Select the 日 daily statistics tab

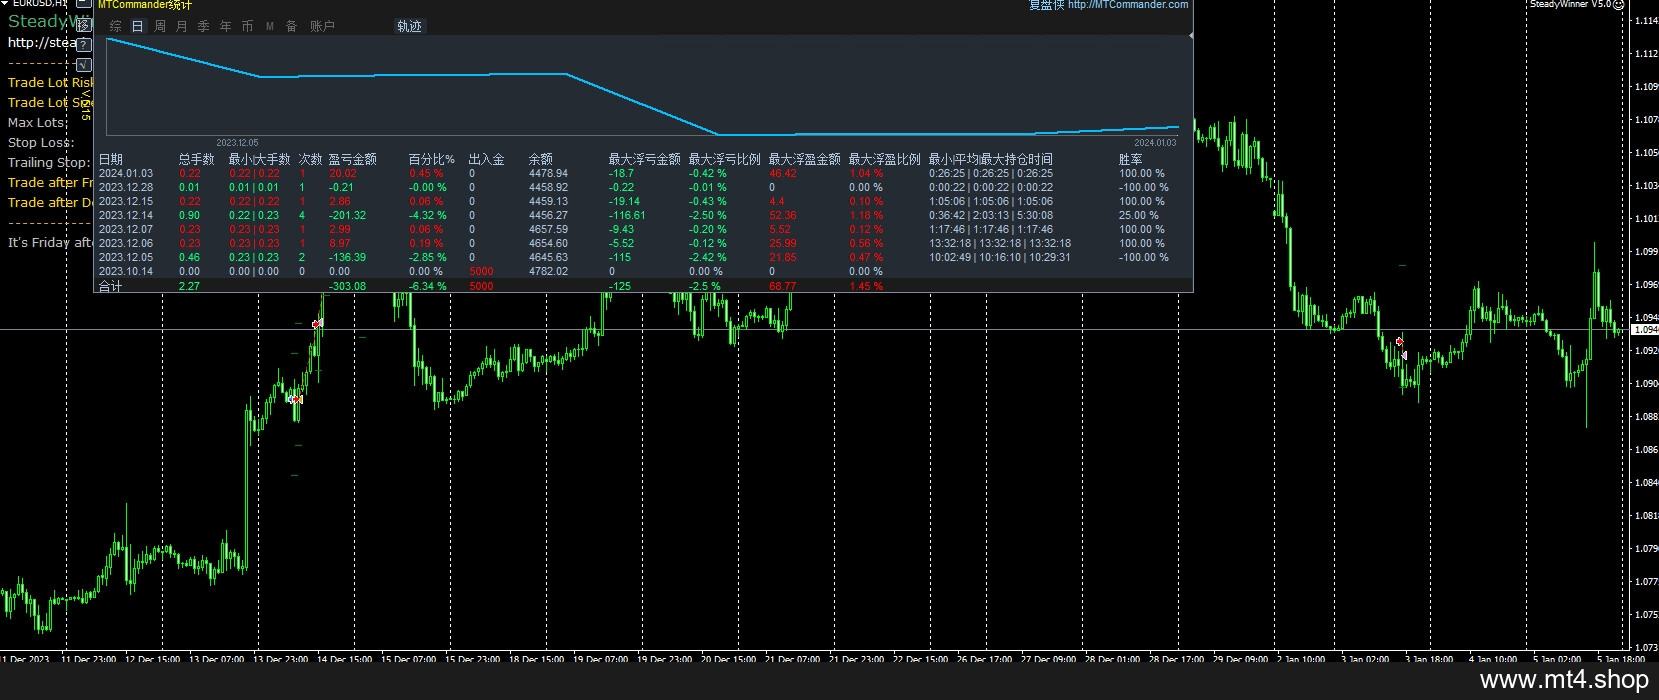pos(138,26)
